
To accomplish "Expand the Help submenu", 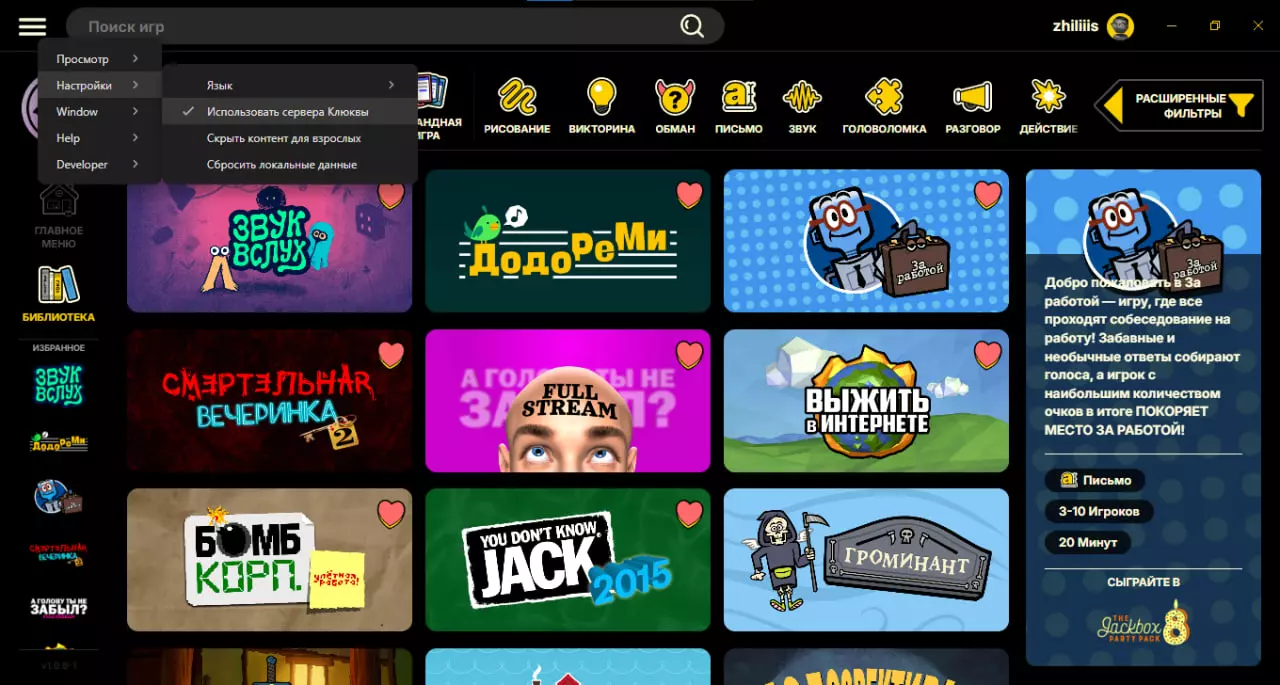I will 99,138.
